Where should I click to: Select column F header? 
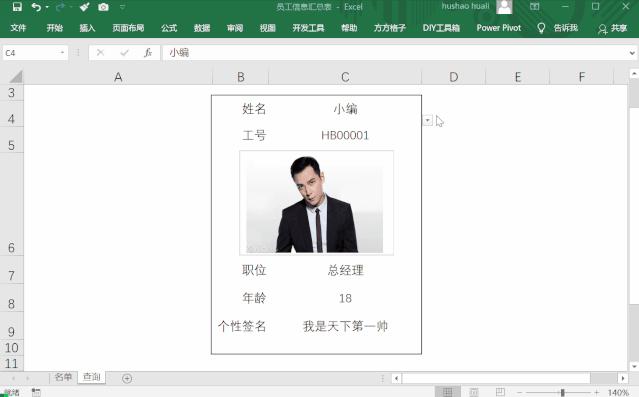click(x=582, y=77)
